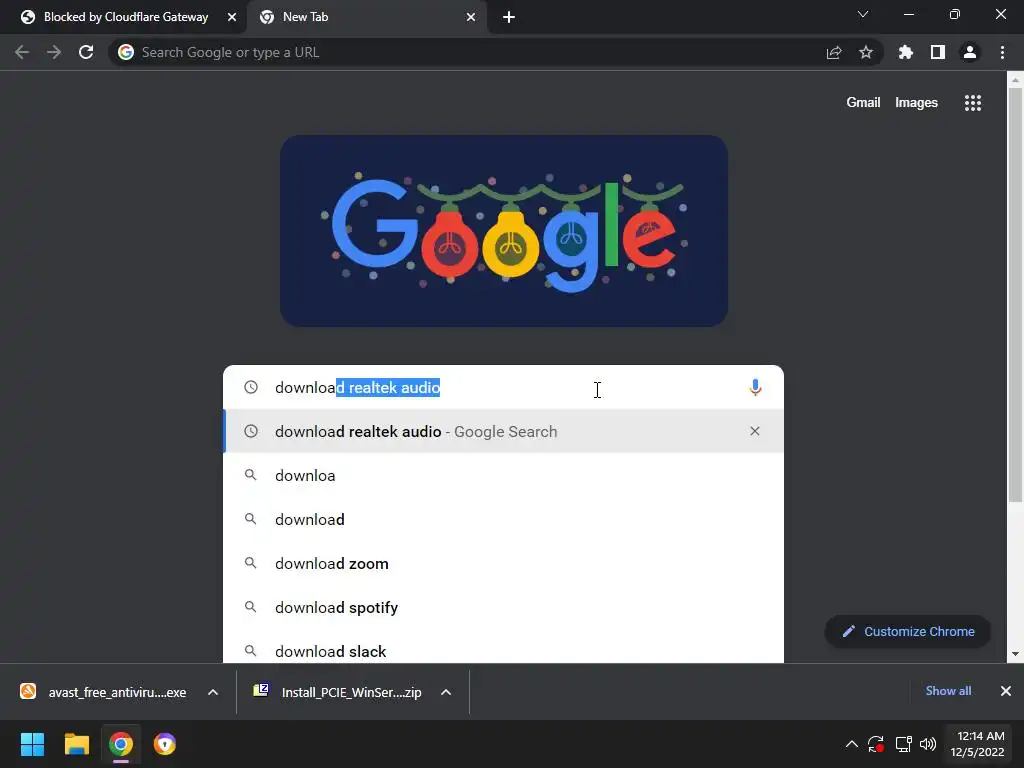Click Customize Chrome button
This screenshot has height=768, width=1024.
[908, 632]
